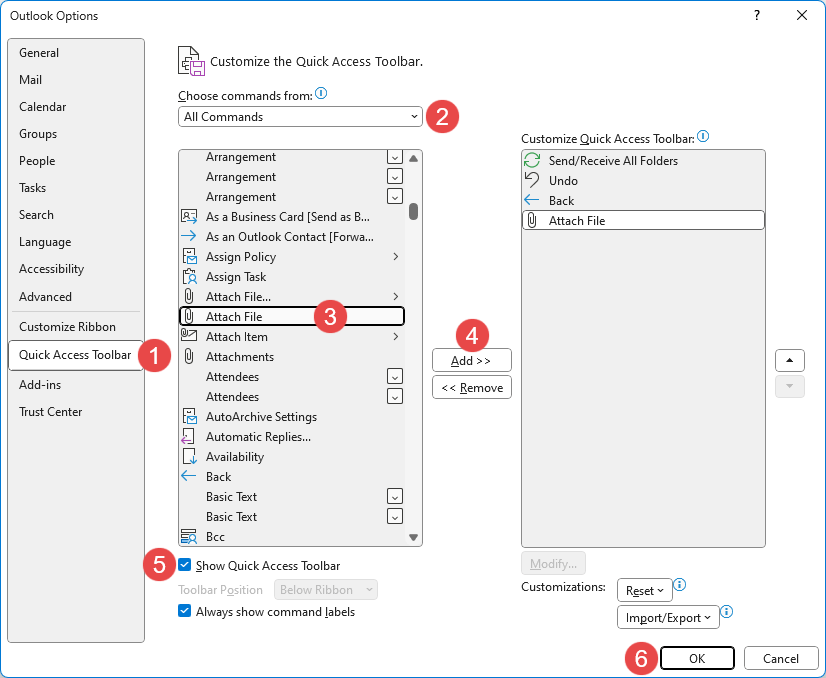Click the Attach Item envelope icon

tap(189, 336)
